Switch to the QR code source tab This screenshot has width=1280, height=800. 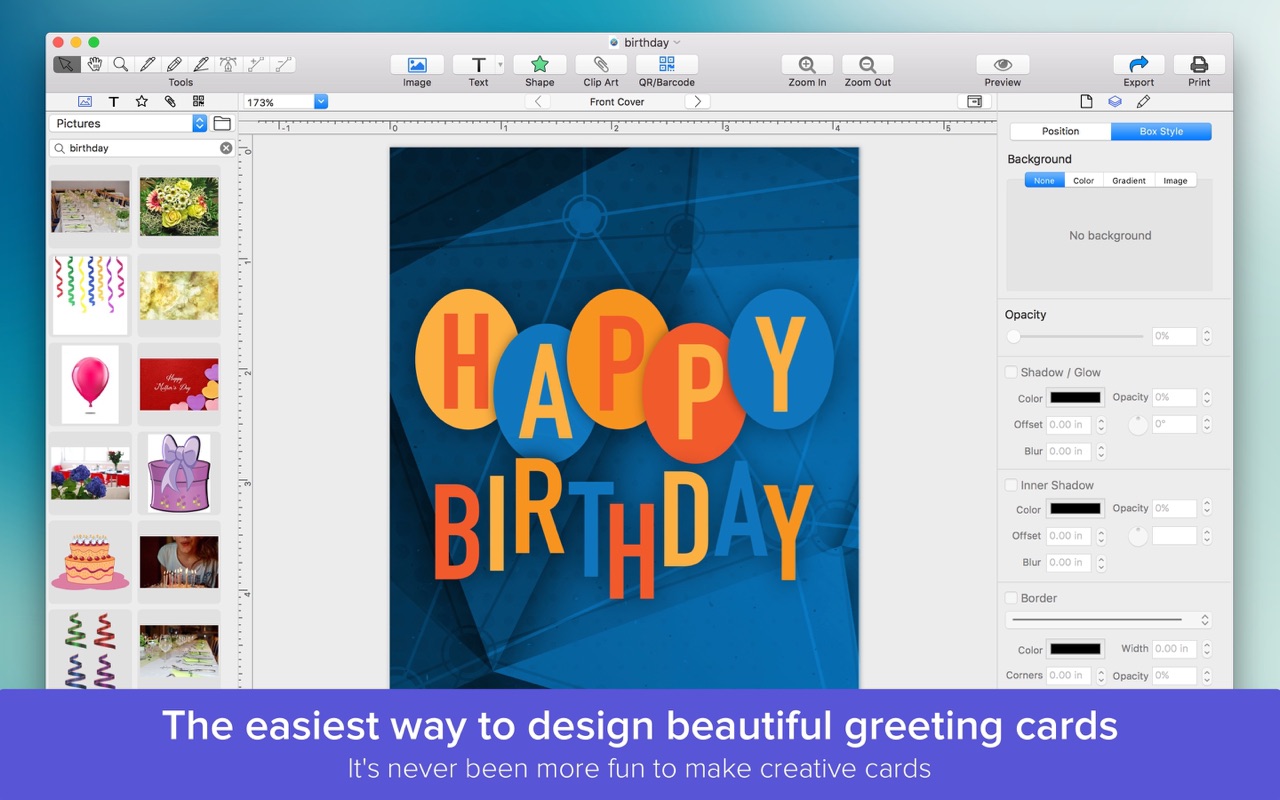198,101
